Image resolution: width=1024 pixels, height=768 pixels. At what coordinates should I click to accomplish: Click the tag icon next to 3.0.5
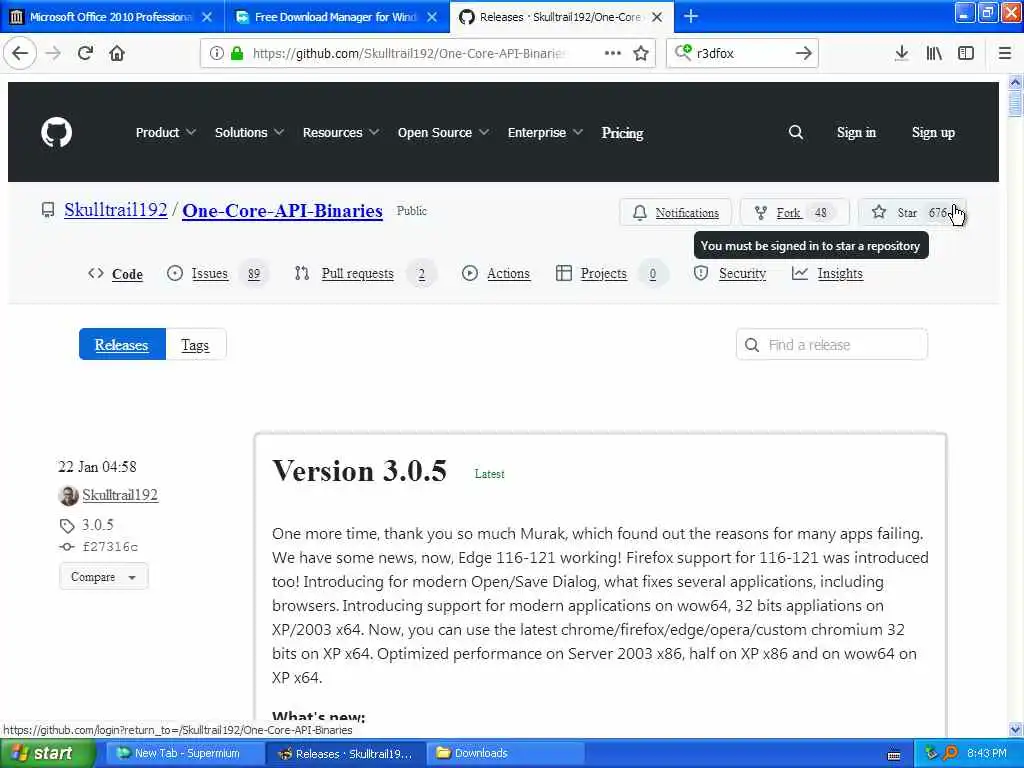(67, 526)
